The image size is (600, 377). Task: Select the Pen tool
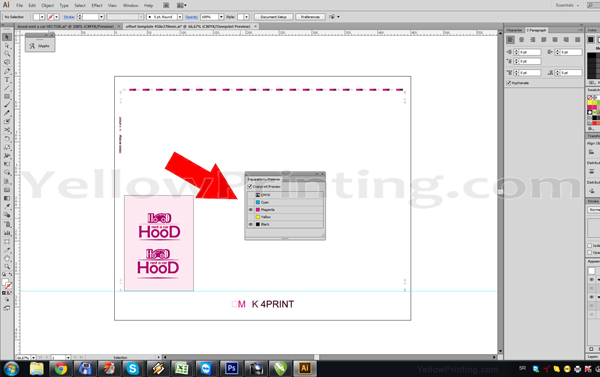pos(7,71)
